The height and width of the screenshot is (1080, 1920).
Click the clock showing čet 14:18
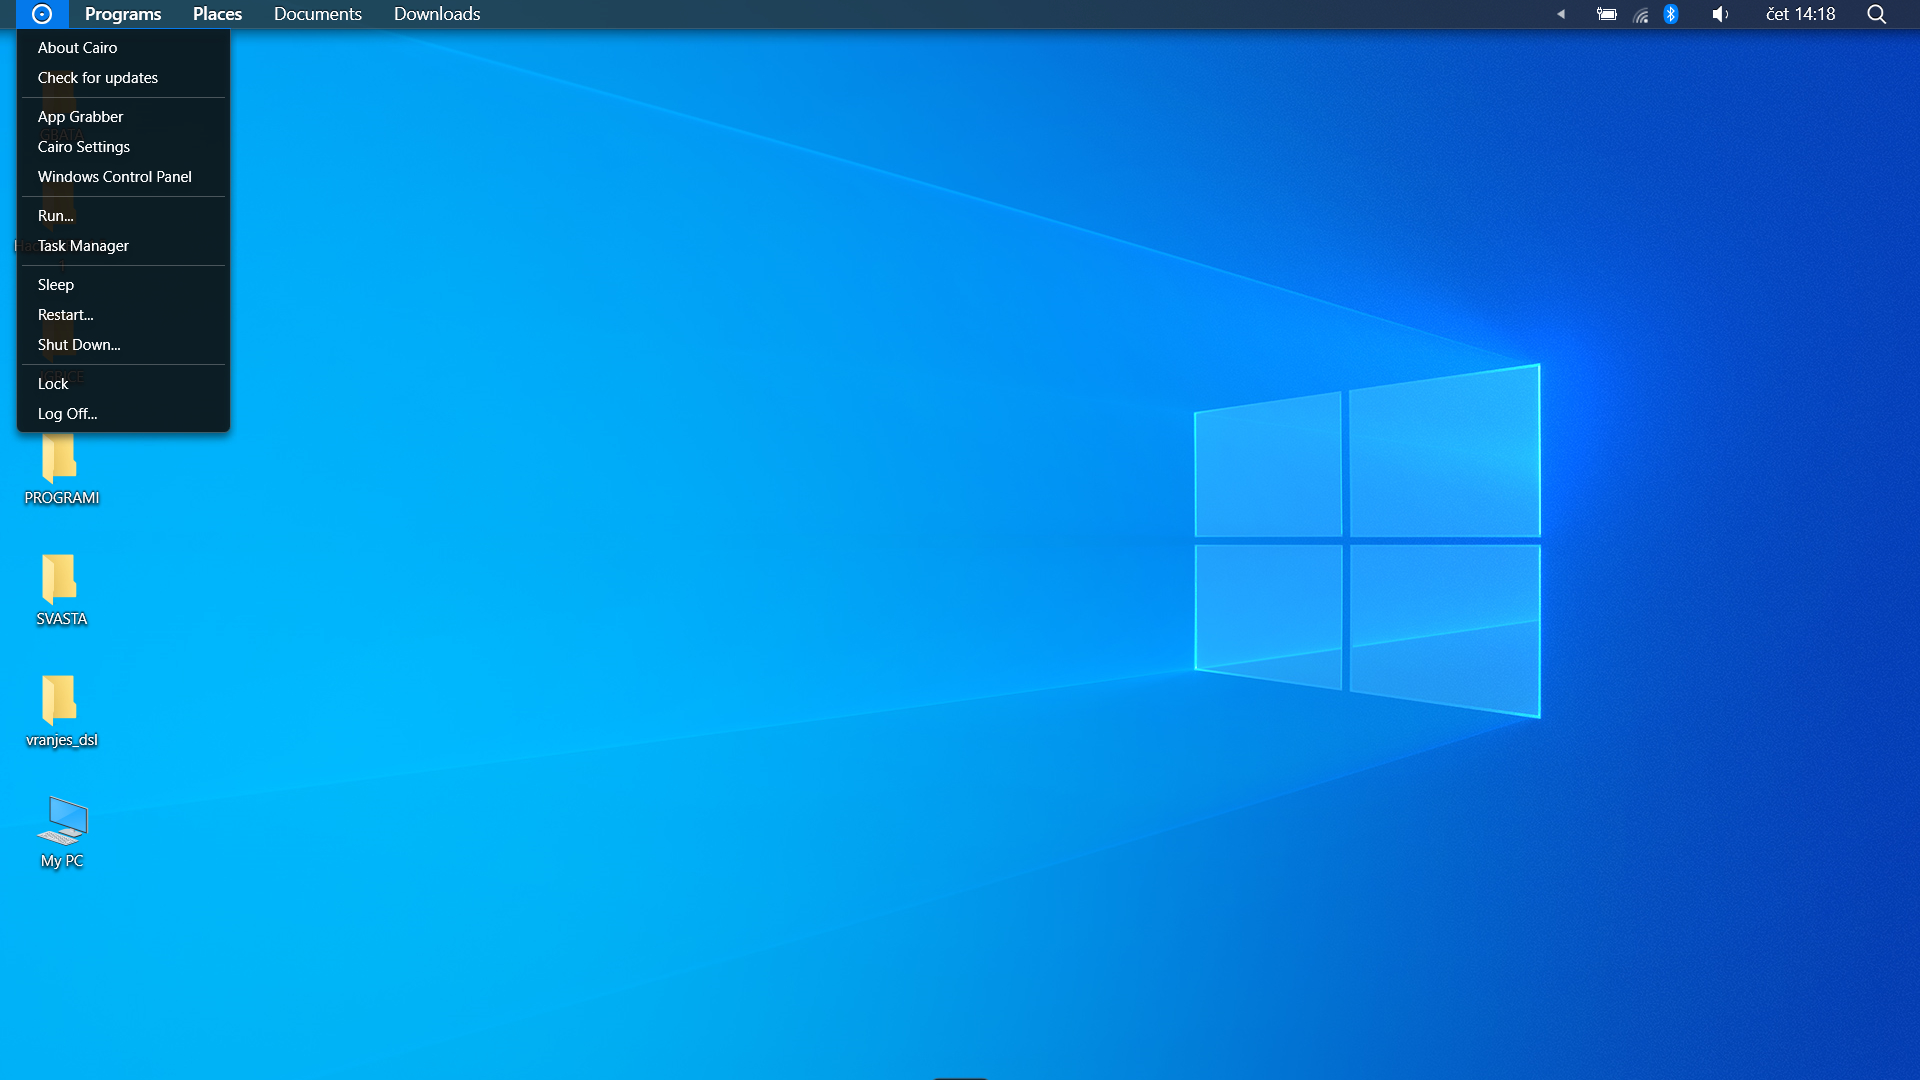[1800, 14]
